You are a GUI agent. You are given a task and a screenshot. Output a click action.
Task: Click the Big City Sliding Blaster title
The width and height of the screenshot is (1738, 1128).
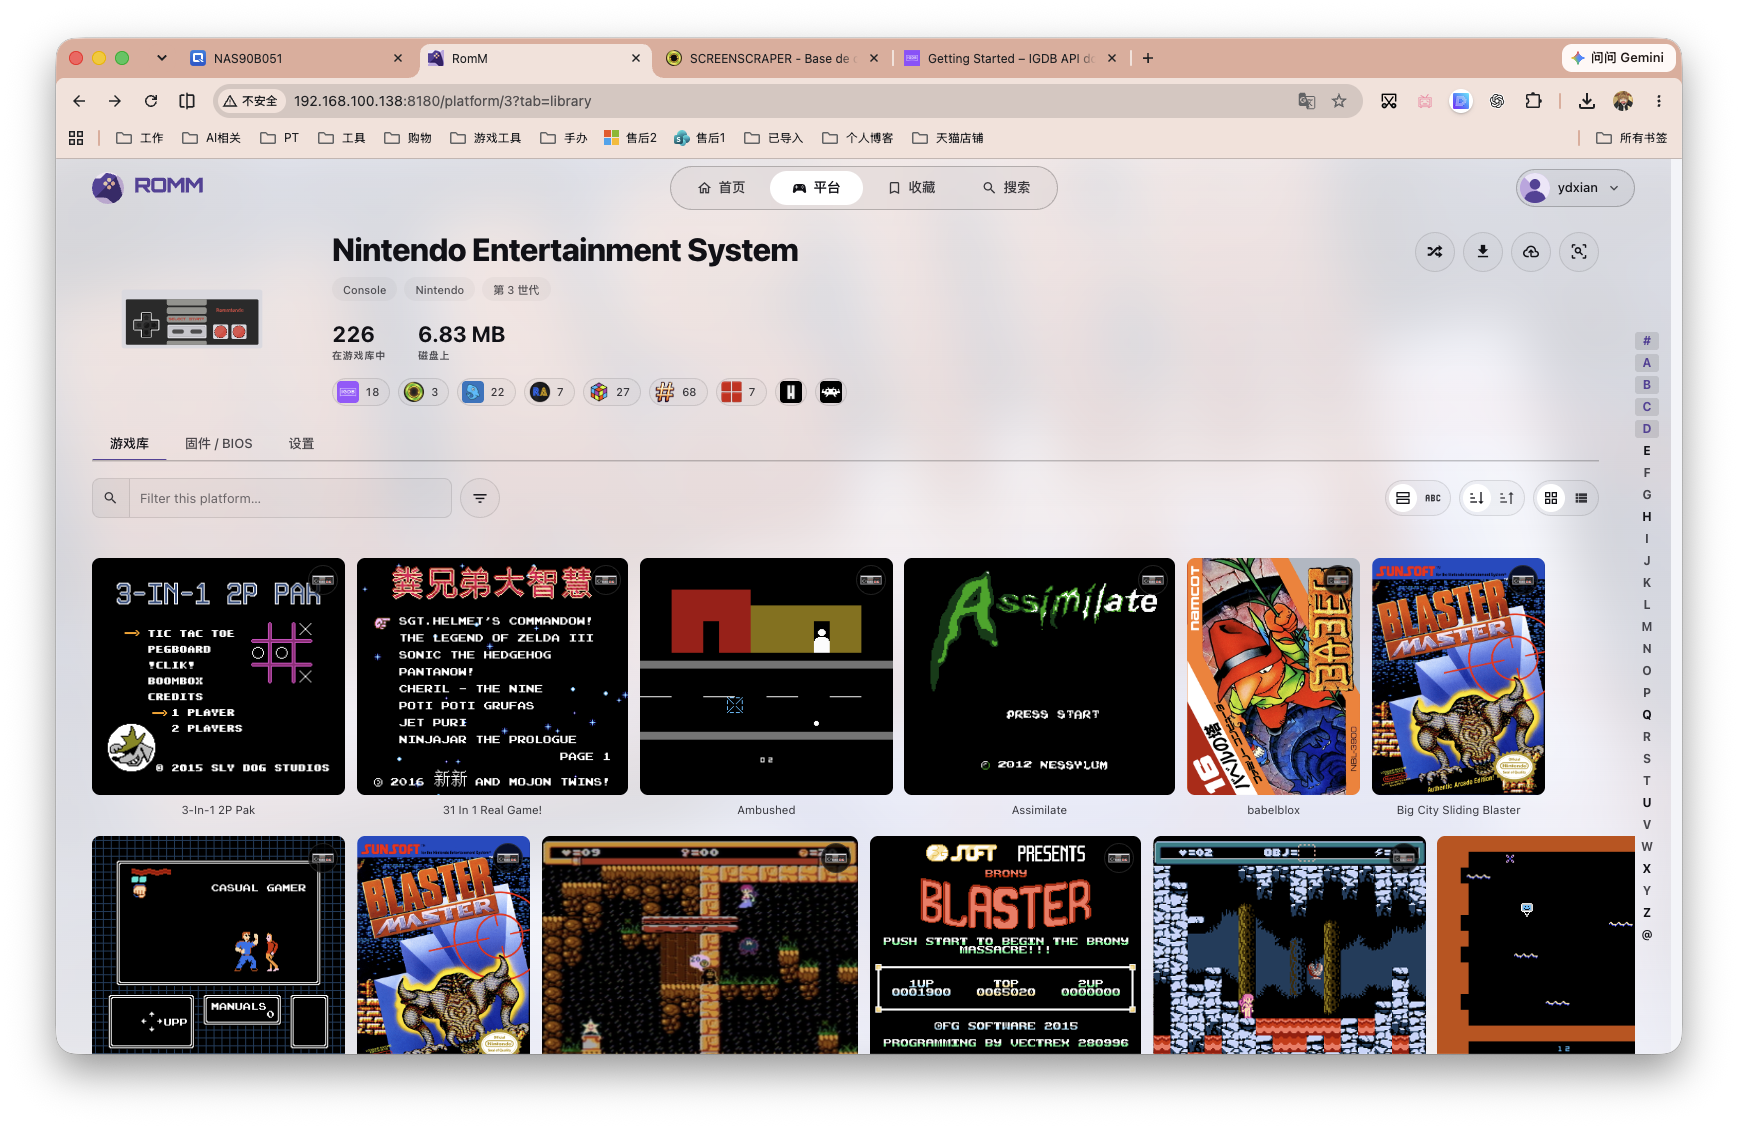[x=1458, y=810]
